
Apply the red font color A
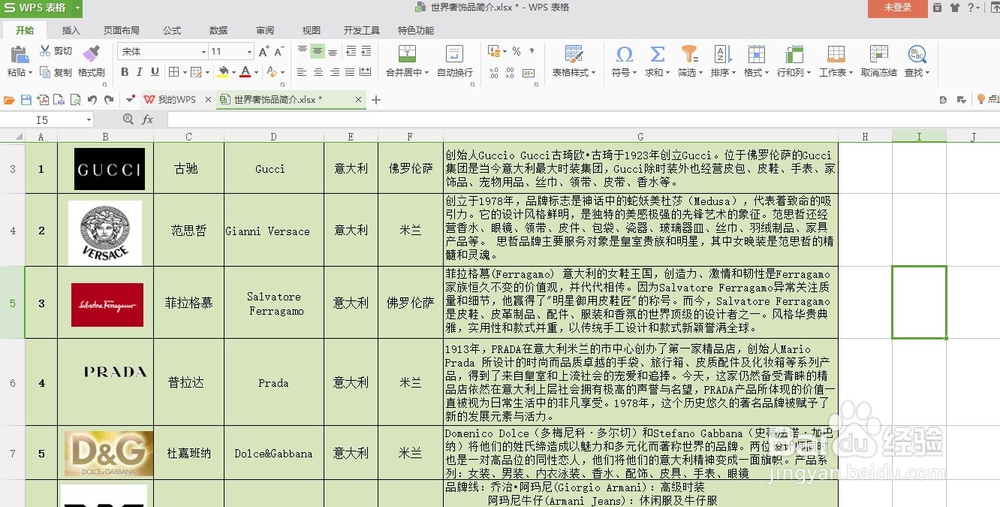coord(246,72)
